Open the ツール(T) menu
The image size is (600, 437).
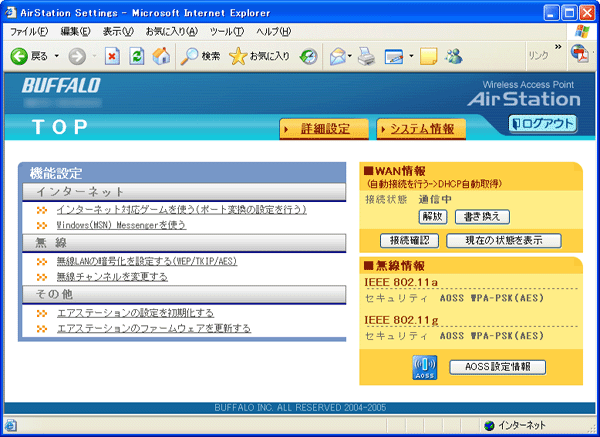(227, 32)
